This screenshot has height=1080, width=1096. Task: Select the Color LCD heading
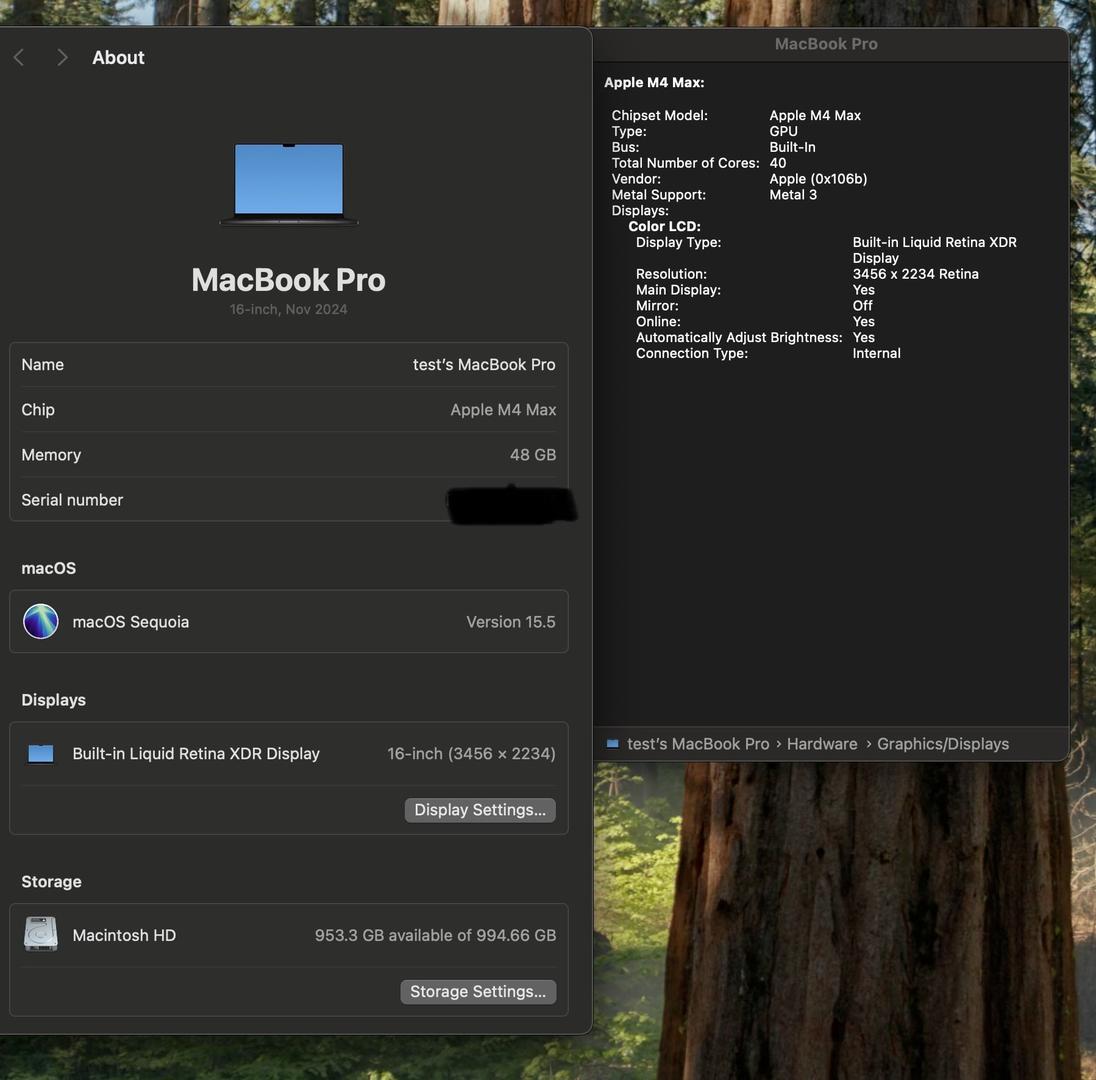(664, 227)
